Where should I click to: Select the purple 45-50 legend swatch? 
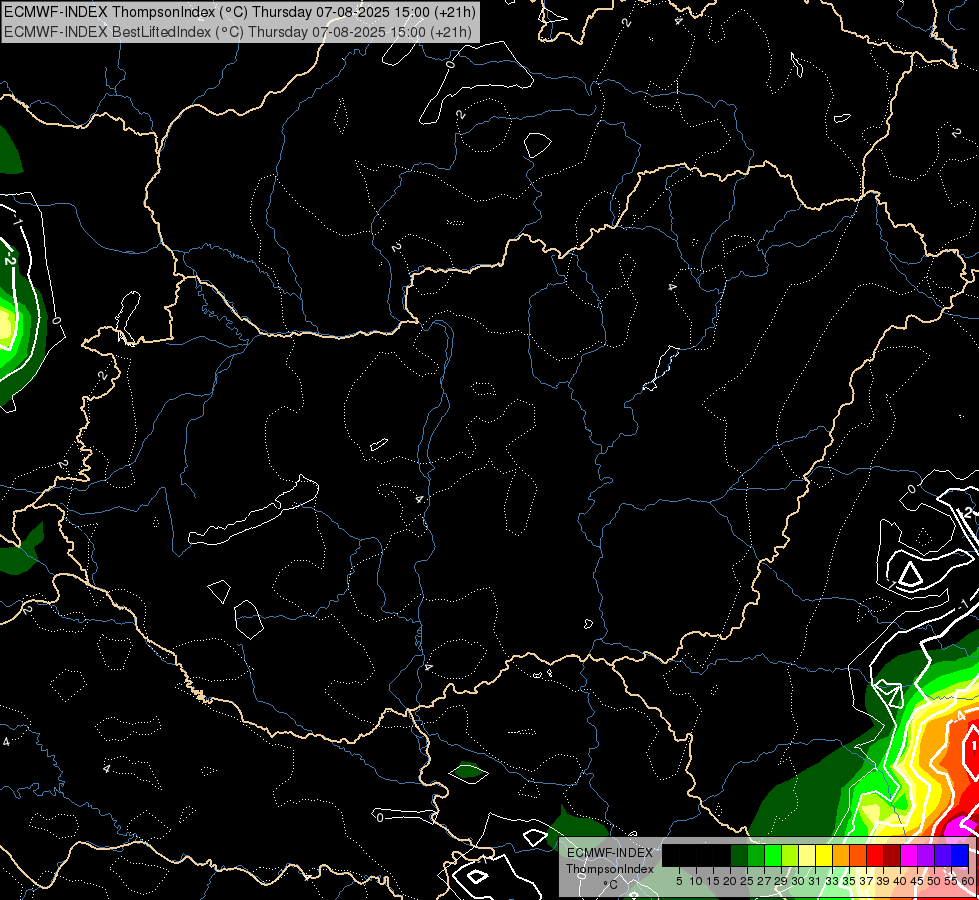[x=927, y=855]
